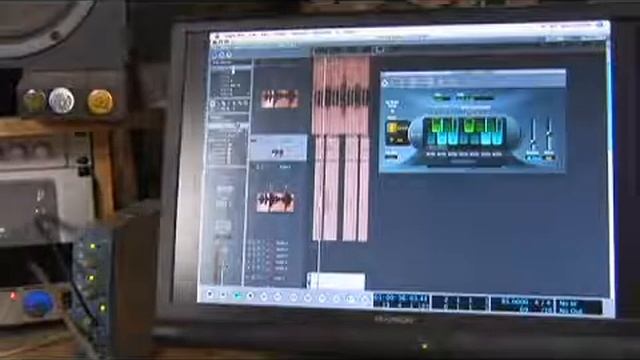Click the cyan value field under the left plugin slider
The height and width of the screenshot is (360, 640).
(x=532, y=158)
